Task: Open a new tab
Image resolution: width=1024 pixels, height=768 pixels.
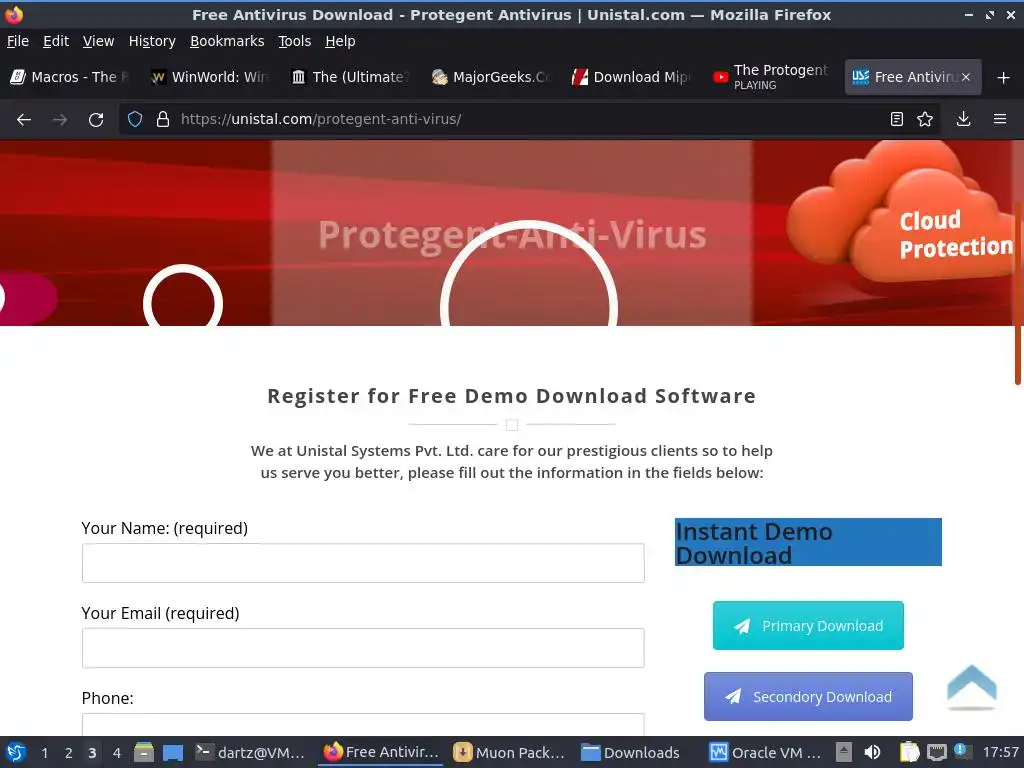Action: click(x=1004, y=78)
